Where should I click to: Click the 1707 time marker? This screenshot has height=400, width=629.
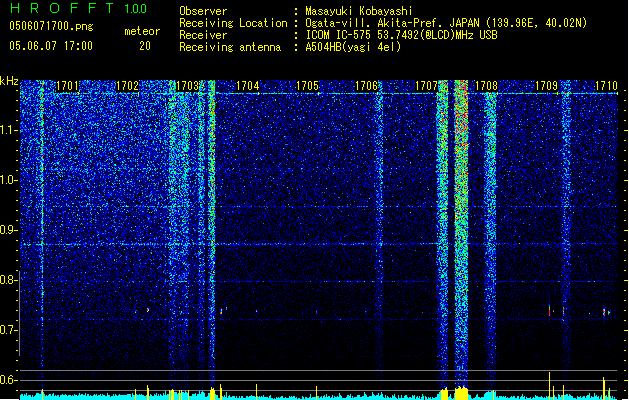426,86
